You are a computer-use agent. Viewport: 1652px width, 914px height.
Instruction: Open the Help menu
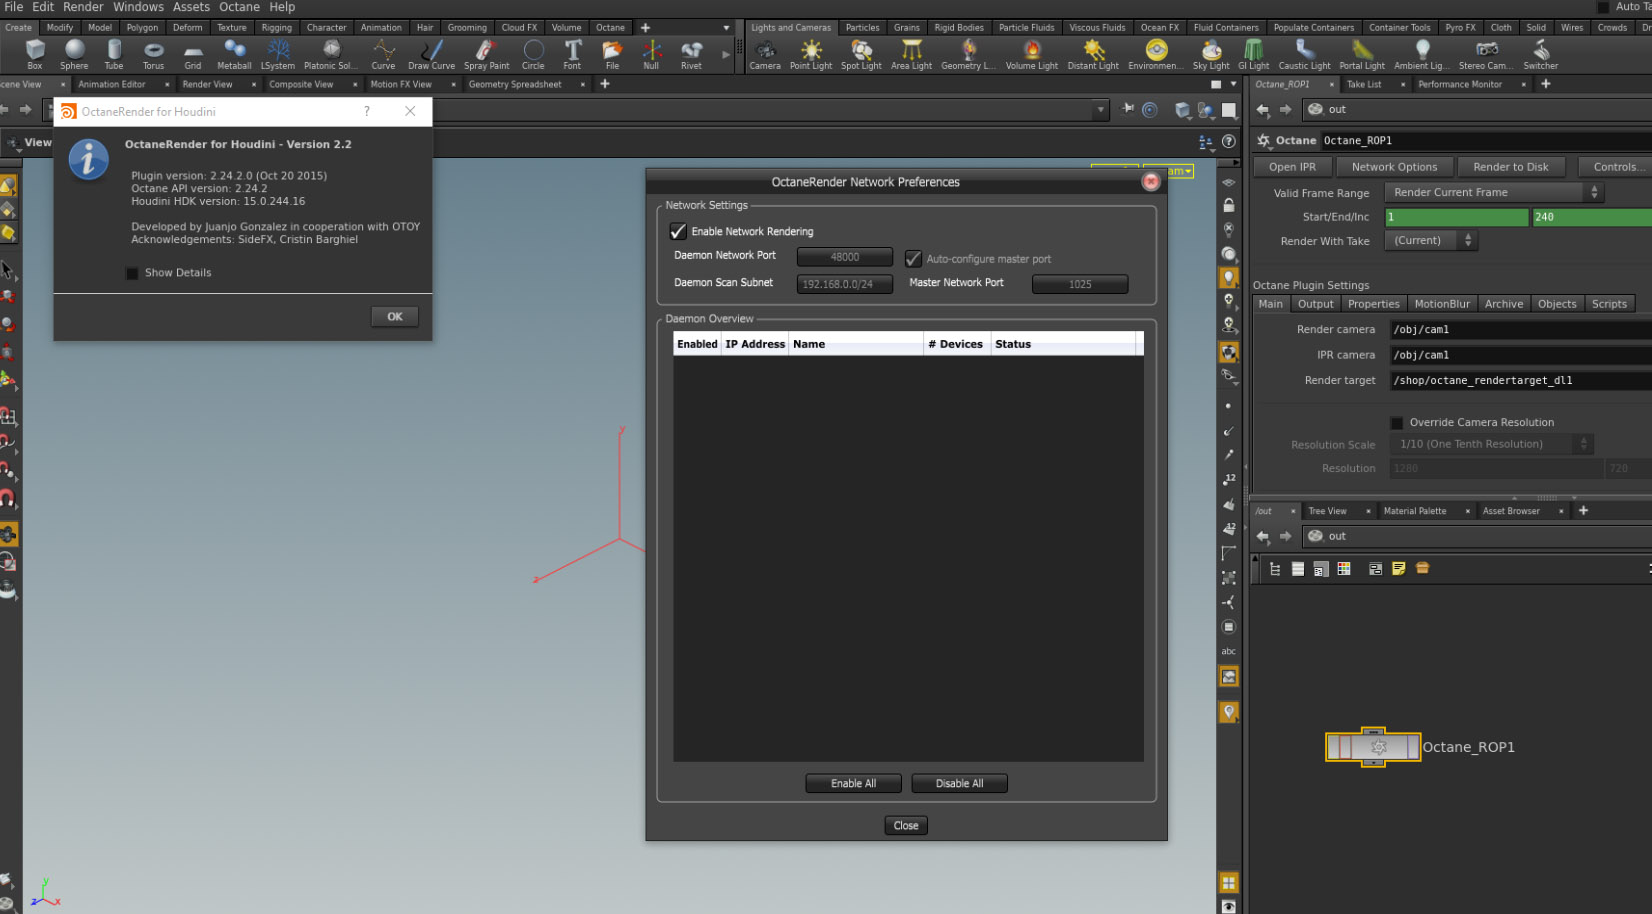(282, 7)
